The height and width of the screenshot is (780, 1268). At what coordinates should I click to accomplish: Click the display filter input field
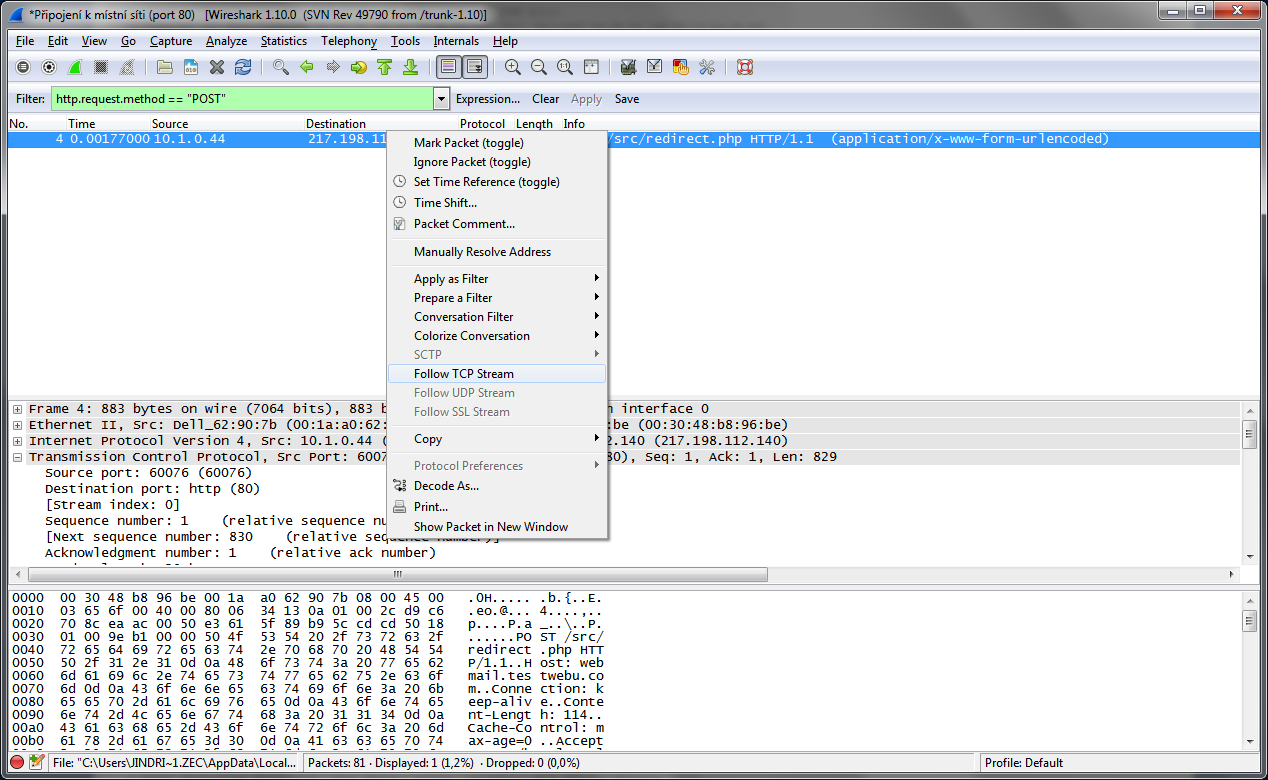(x=242, y=99)
